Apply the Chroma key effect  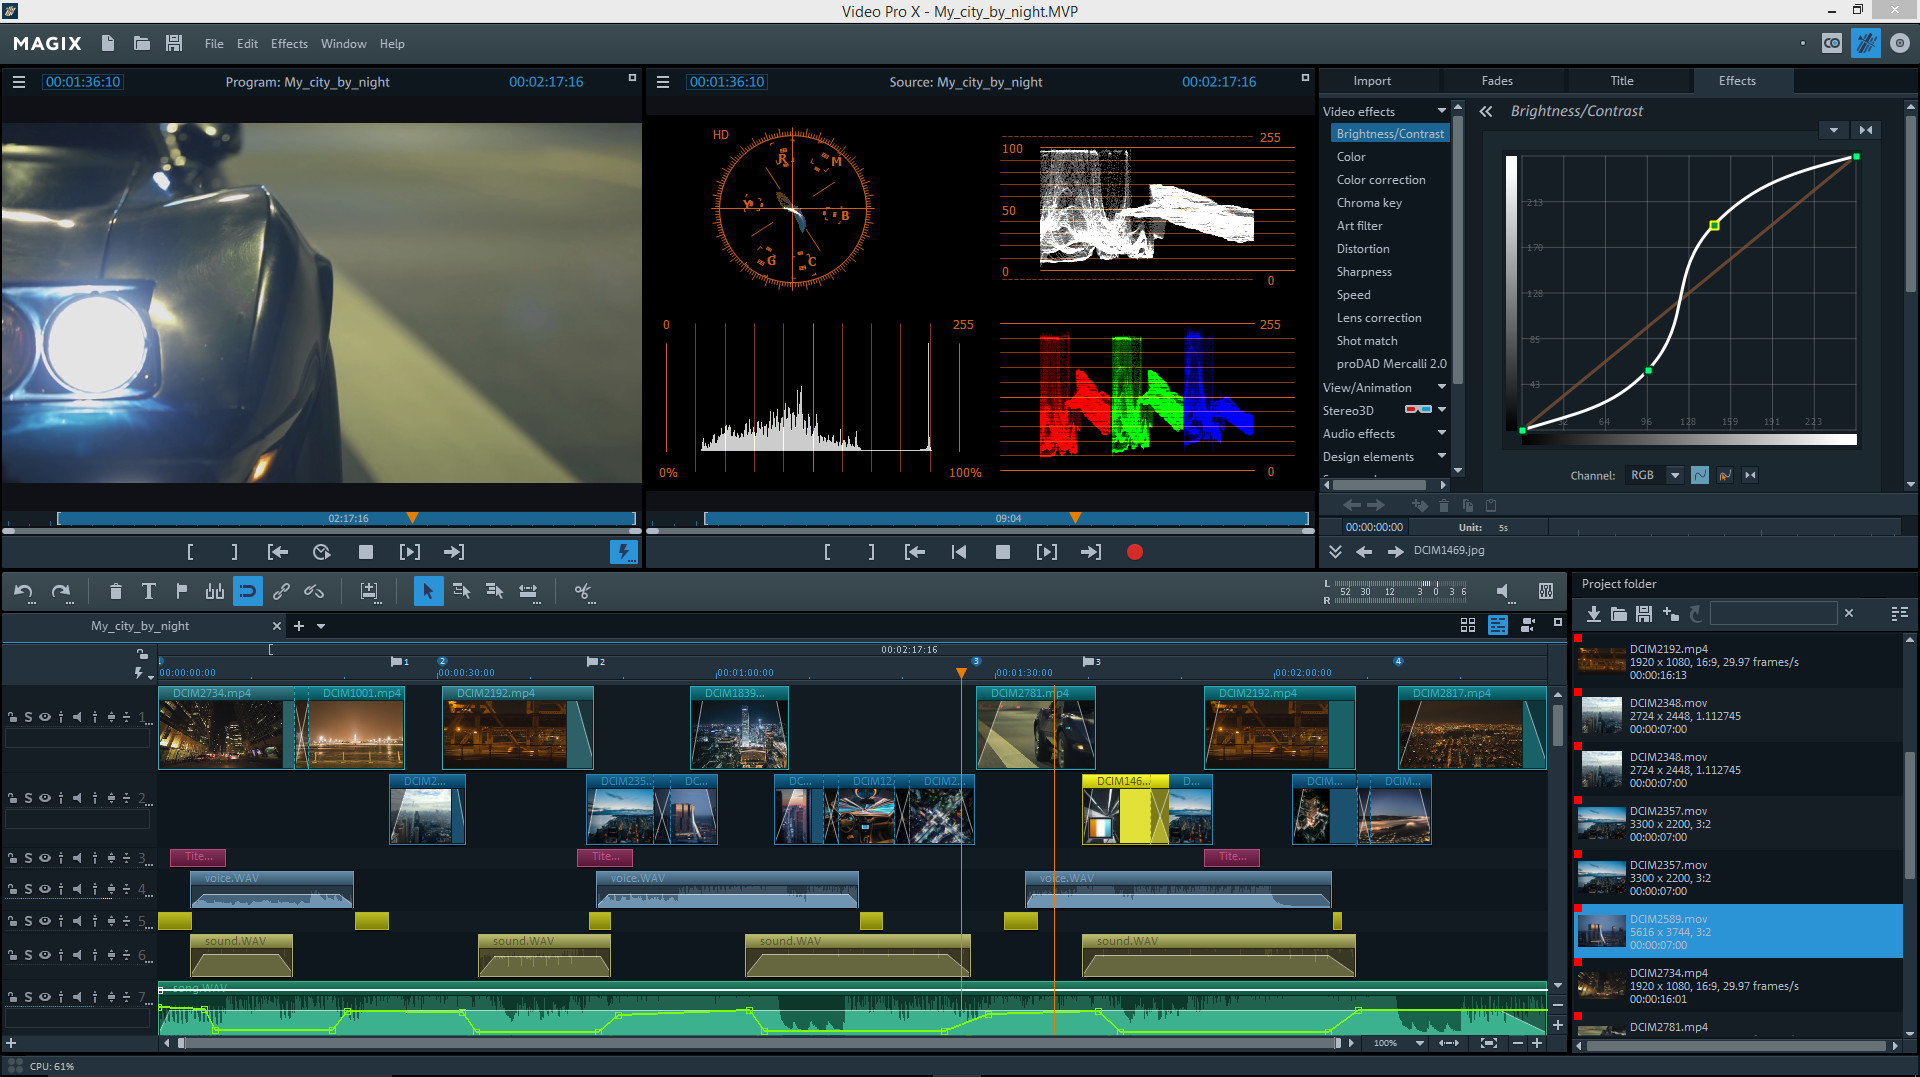[x=1369, y=202]
